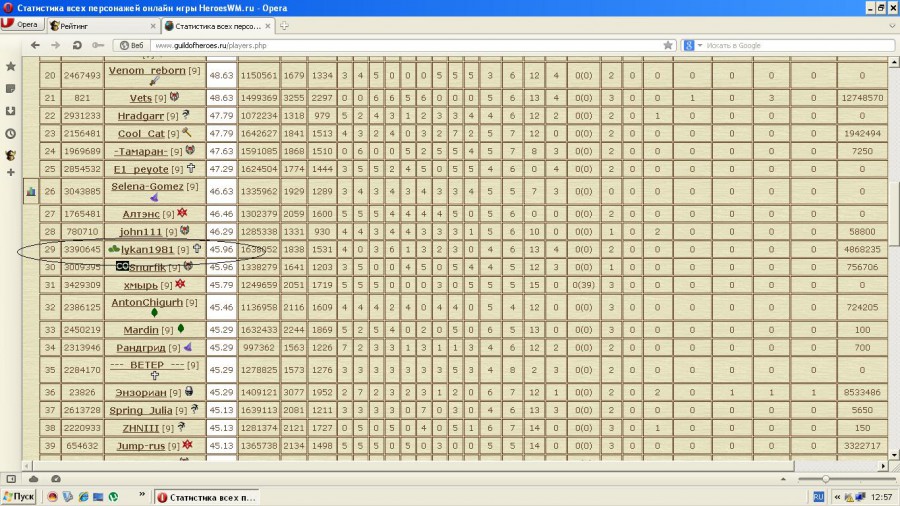The image size is (900, 506).
Task: Expand quick launch chevron on taskbar
Action: click(142, 495)
